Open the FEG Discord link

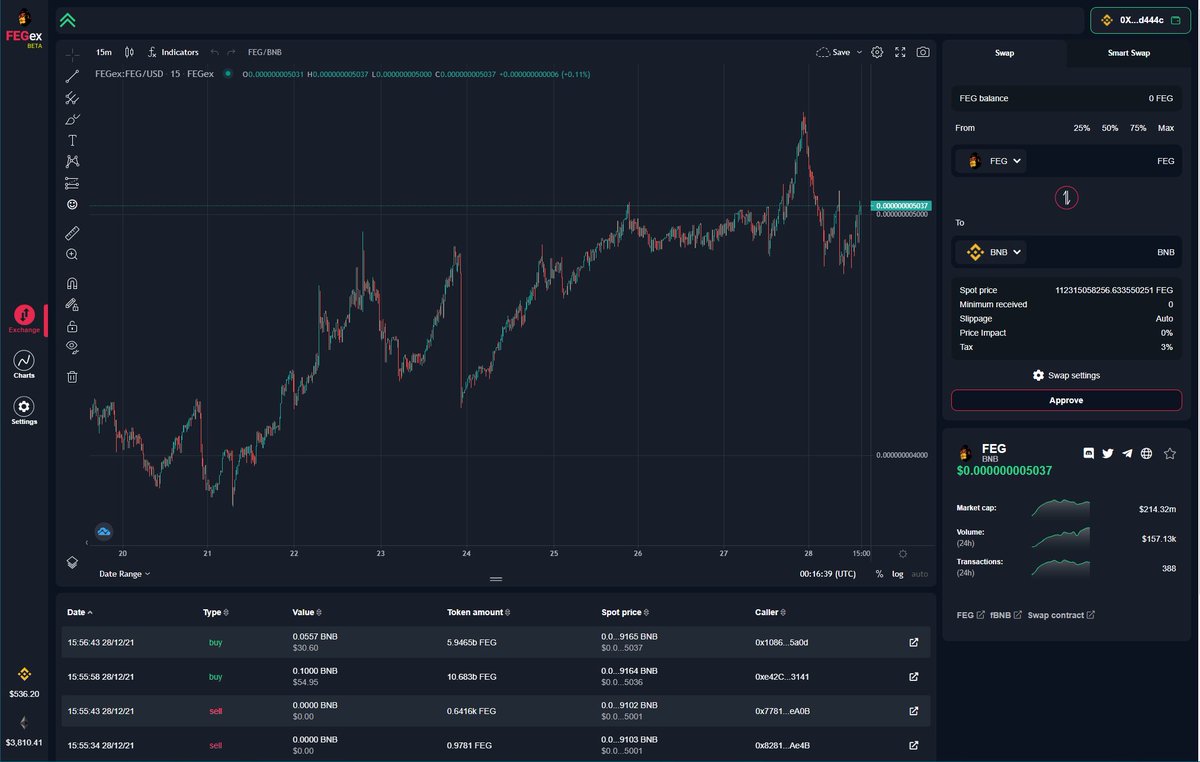tap(1089, 453)
